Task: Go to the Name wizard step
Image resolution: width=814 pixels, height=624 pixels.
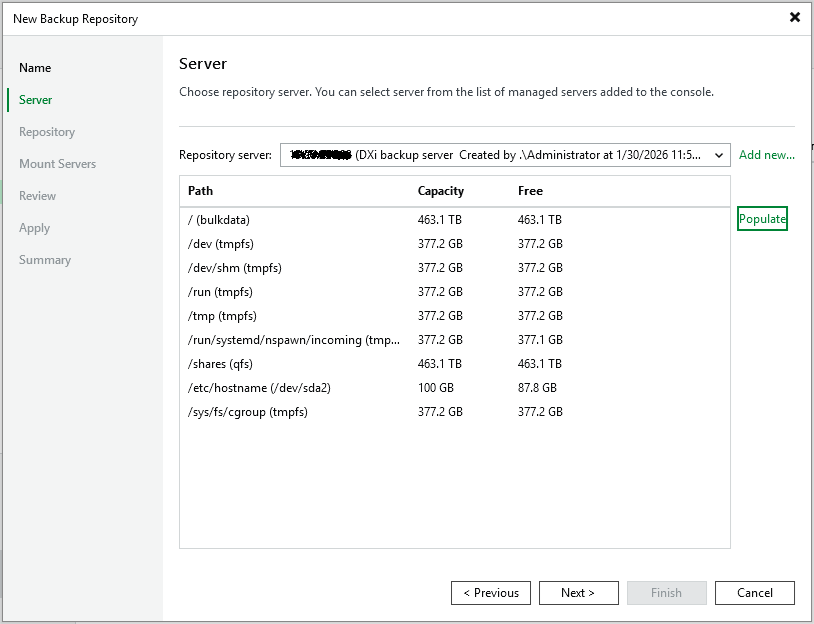Action: (35, 68)
